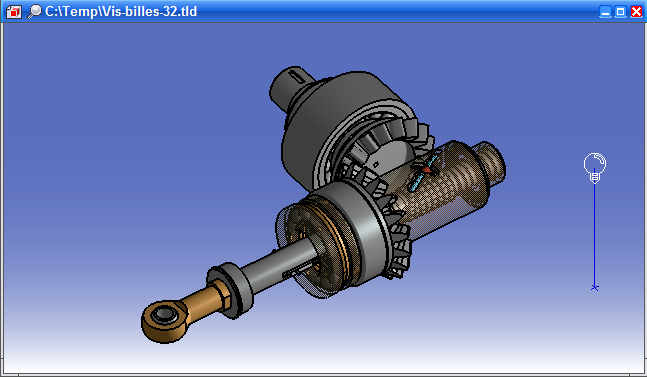Image resolution: width=647 pixels, height=377 pixels.
Task: Select the gray collar flange on the rod
Action: click(x=230, y=290)
